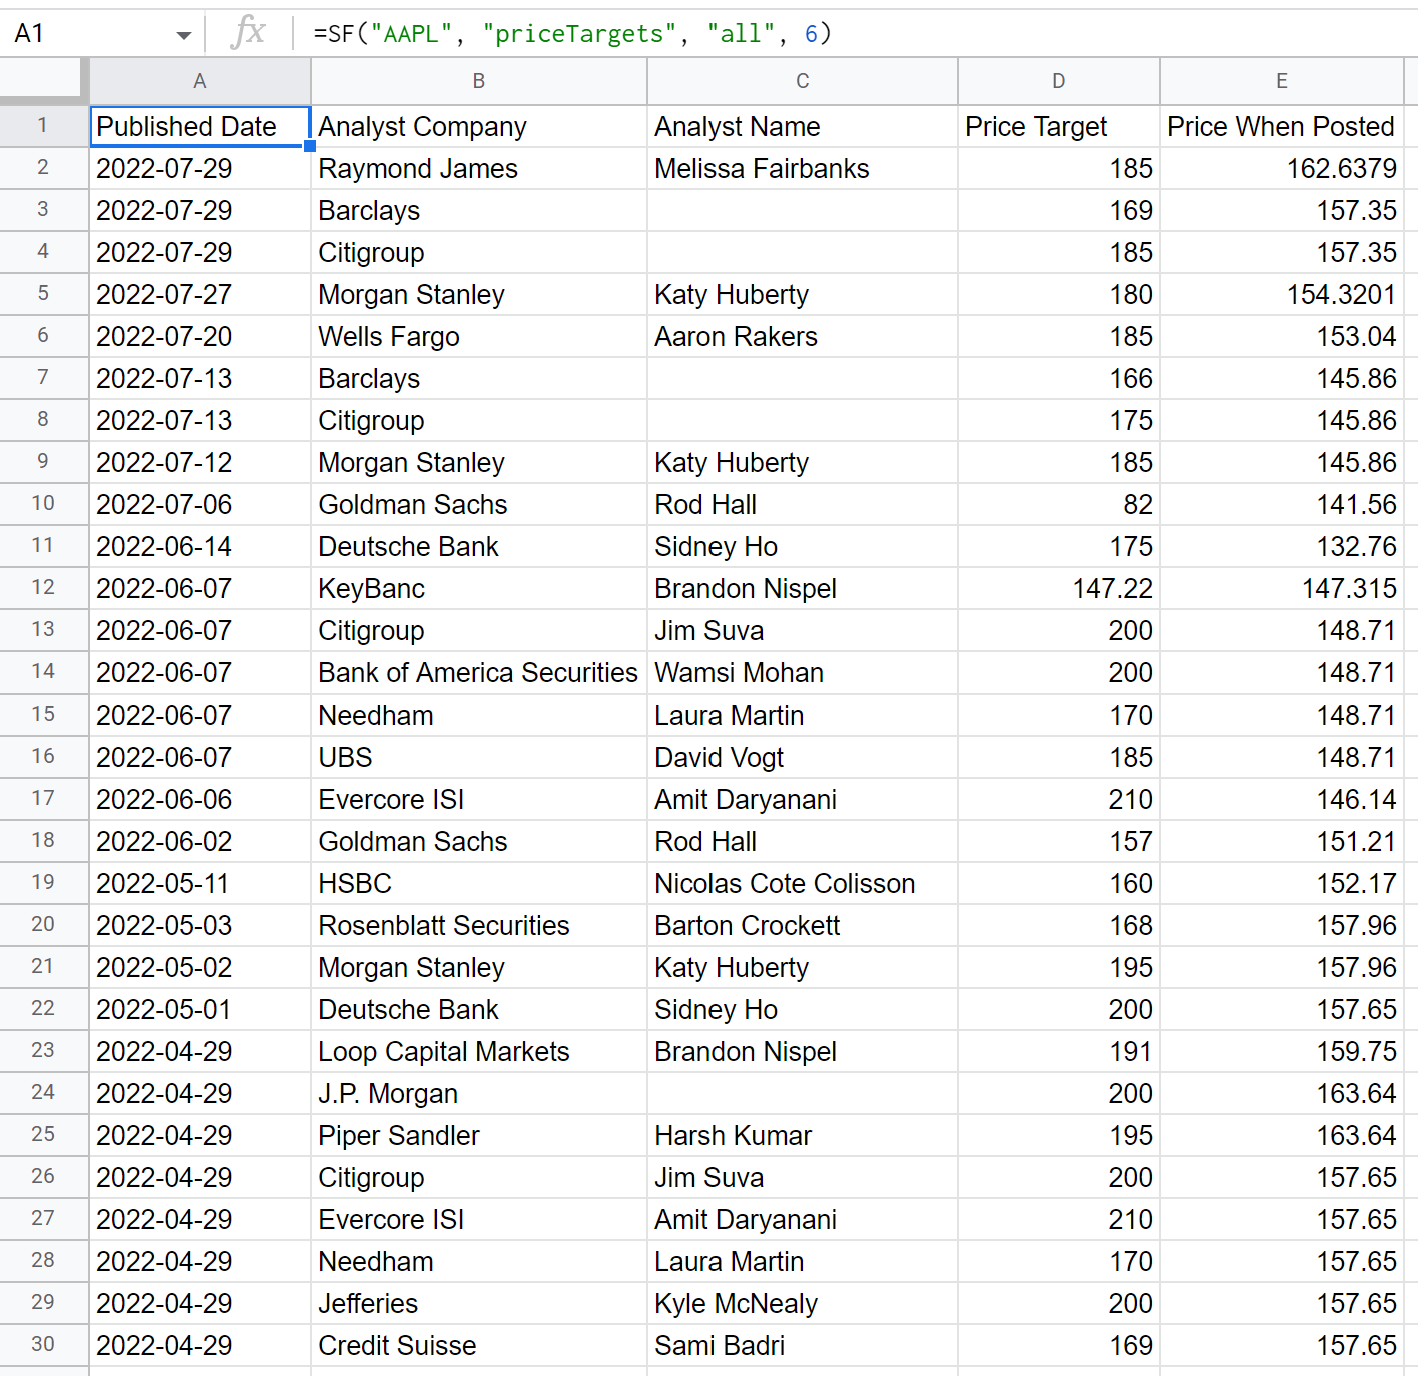Select column E header
Image resolution: width=1418 pixels, height=1376 pixels.
[x=1282, y=81]
